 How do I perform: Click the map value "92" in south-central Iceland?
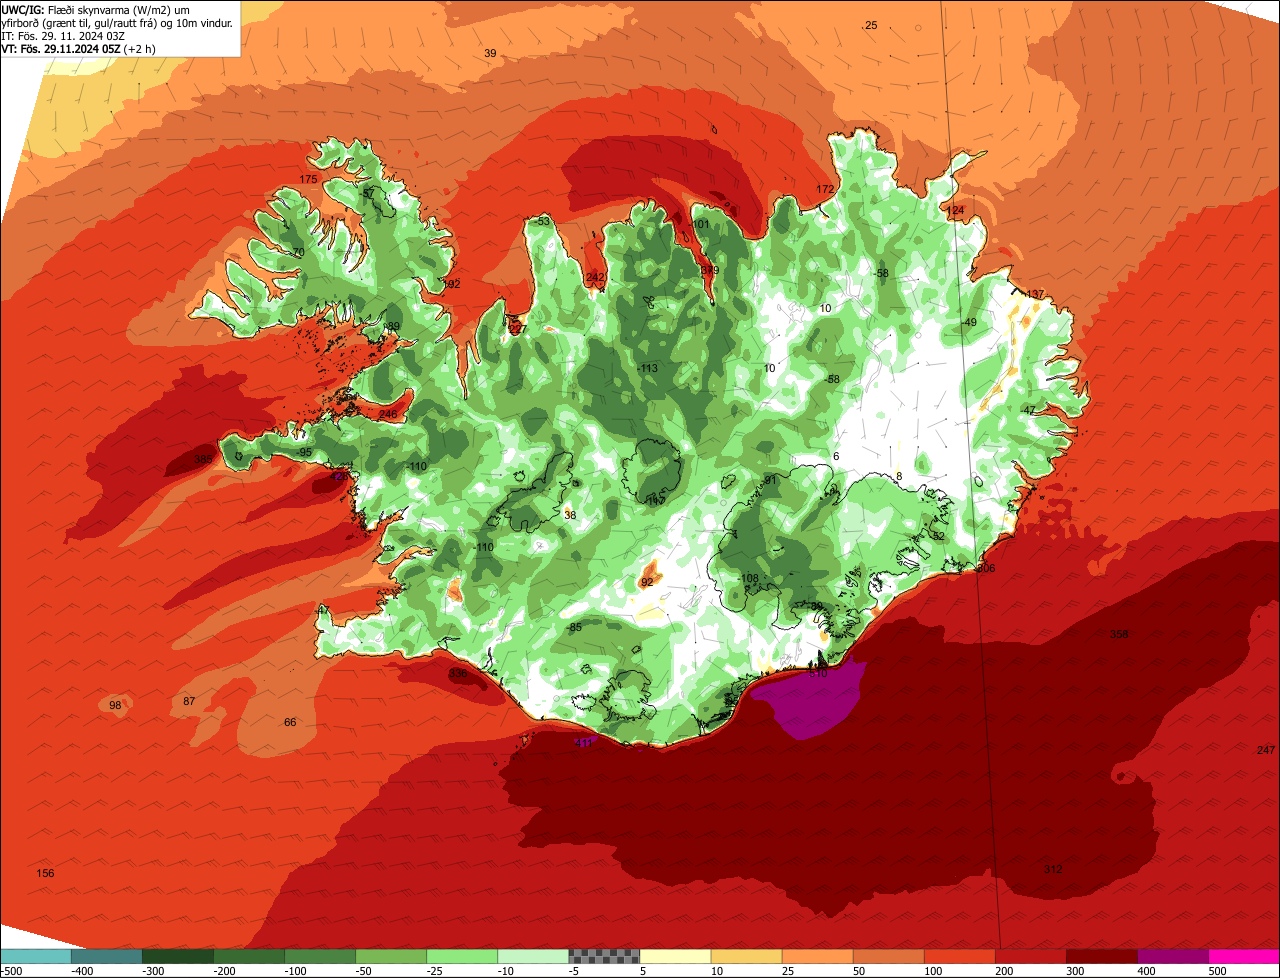click(647, 581)
